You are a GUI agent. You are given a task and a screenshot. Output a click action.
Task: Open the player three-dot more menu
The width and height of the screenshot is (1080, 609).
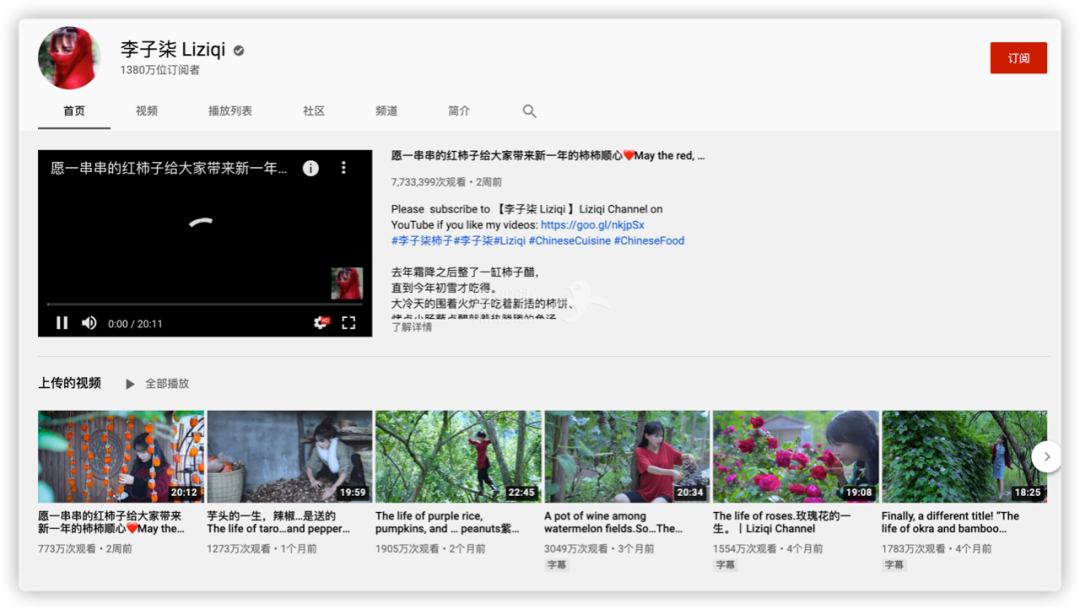tap(343, 168)
